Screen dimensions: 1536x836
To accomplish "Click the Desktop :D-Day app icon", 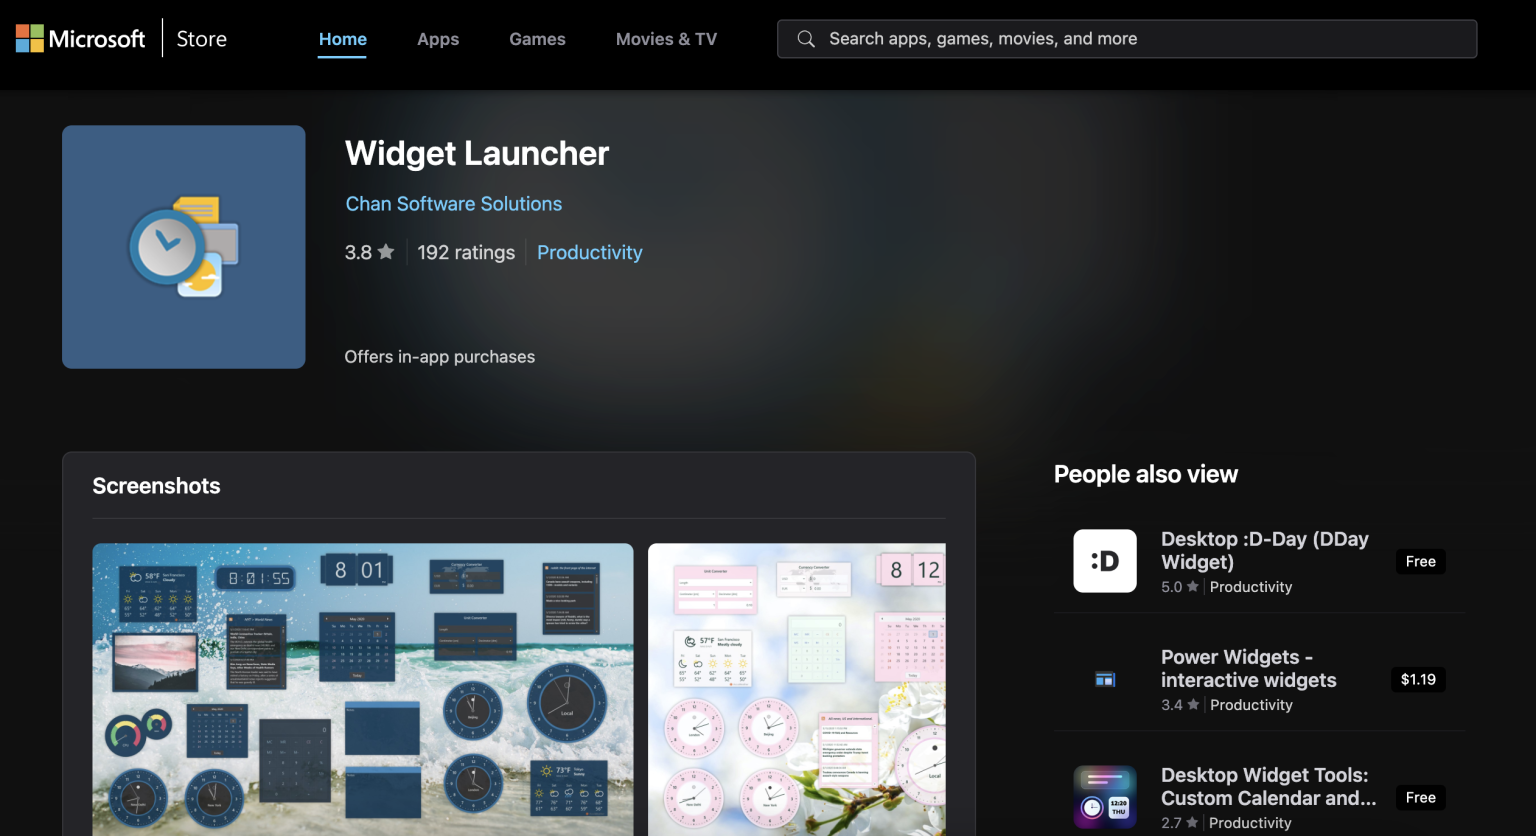I will [x=1105, y=561].
